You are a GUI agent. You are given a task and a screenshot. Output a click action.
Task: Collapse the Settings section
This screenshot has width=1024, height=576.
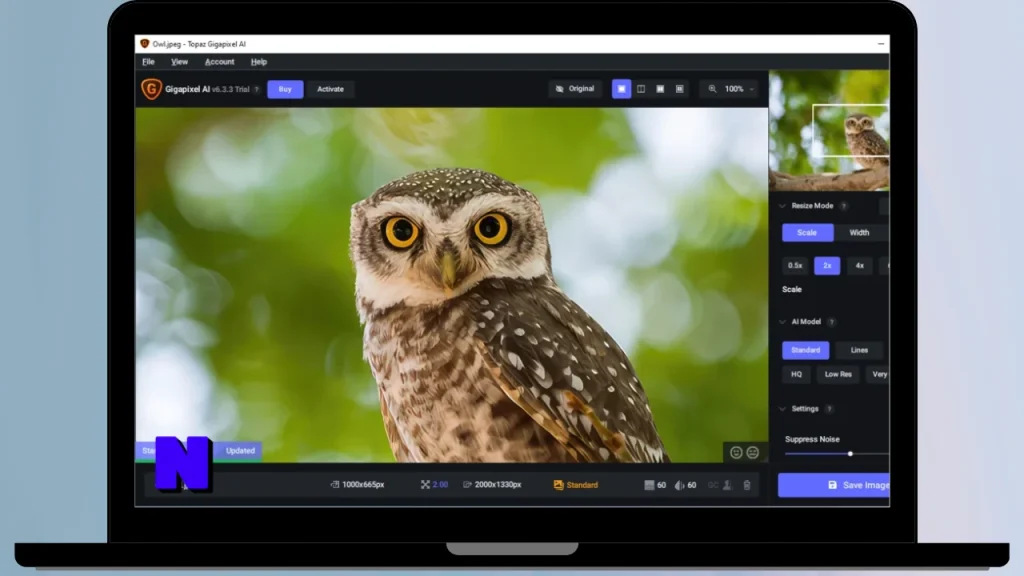pos(782,409)
